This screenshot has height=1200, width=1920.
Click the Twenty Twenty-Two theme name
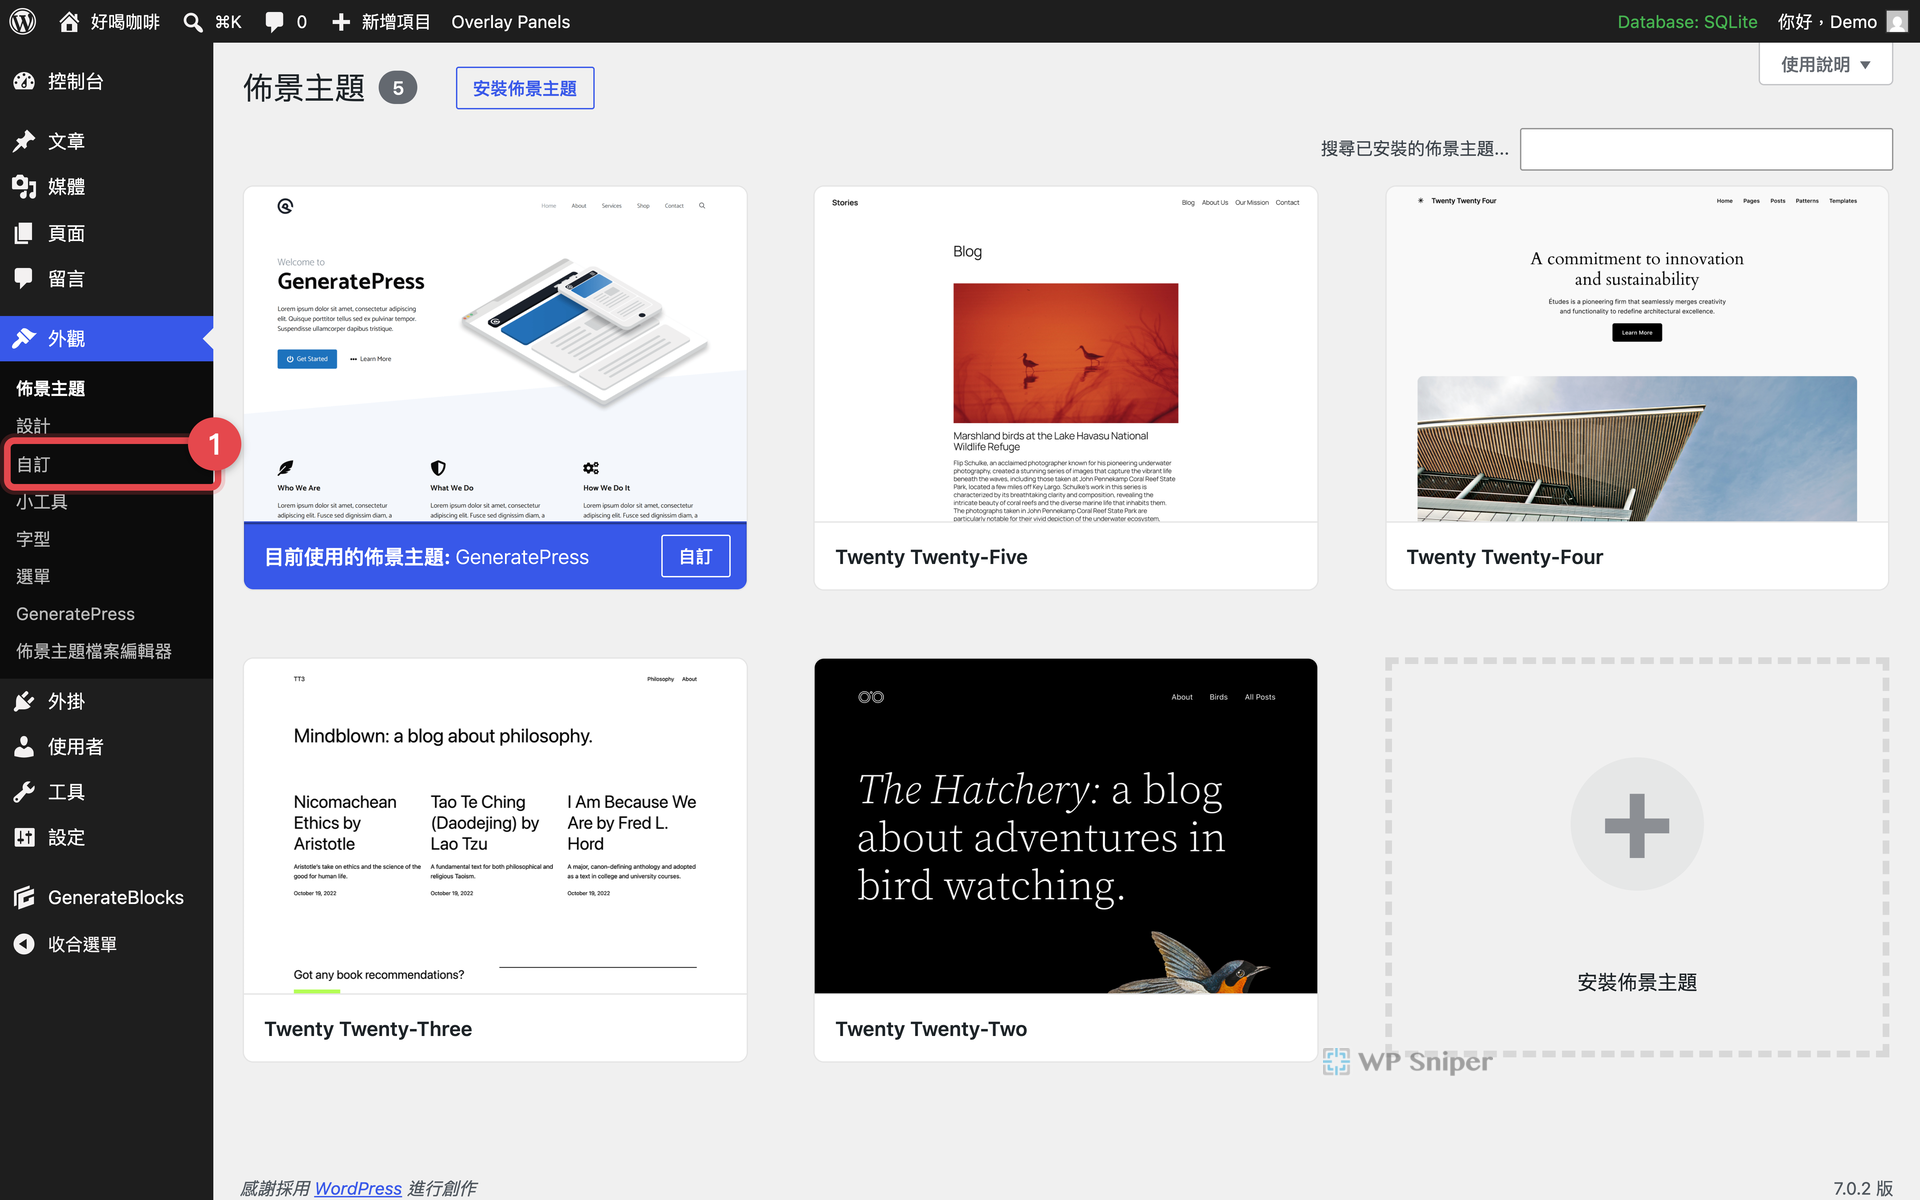click(x=931, y=1029)
